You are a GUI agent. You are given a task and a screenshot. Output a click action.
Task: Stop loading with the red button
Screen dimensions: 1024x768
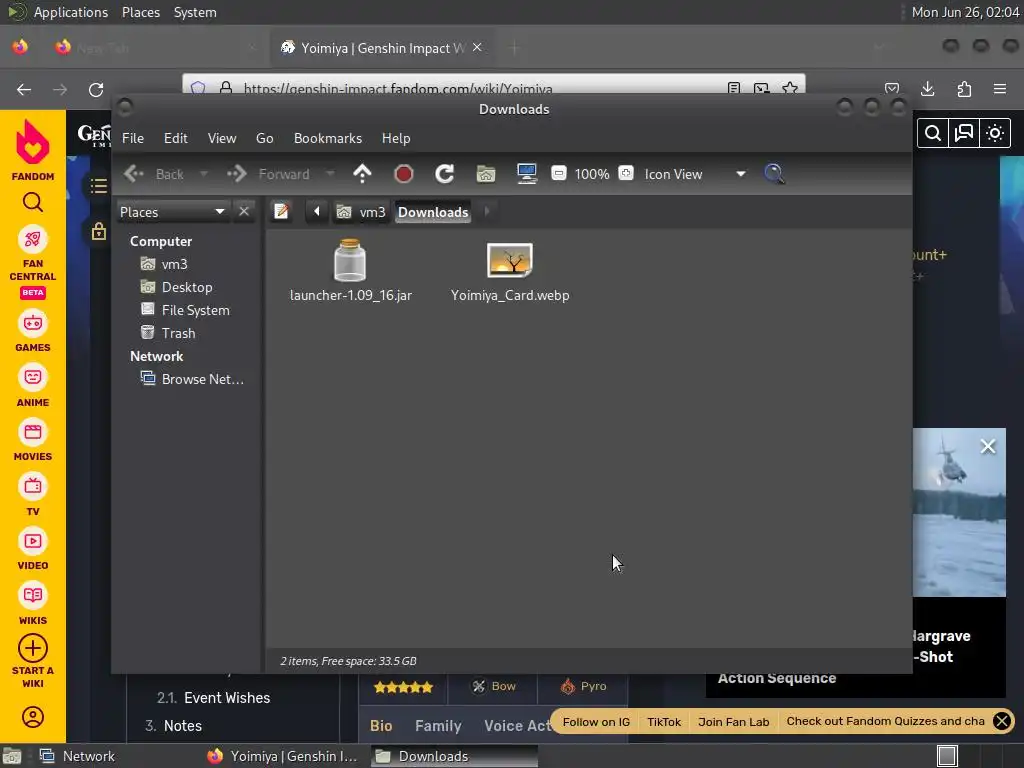pos(404,174)
